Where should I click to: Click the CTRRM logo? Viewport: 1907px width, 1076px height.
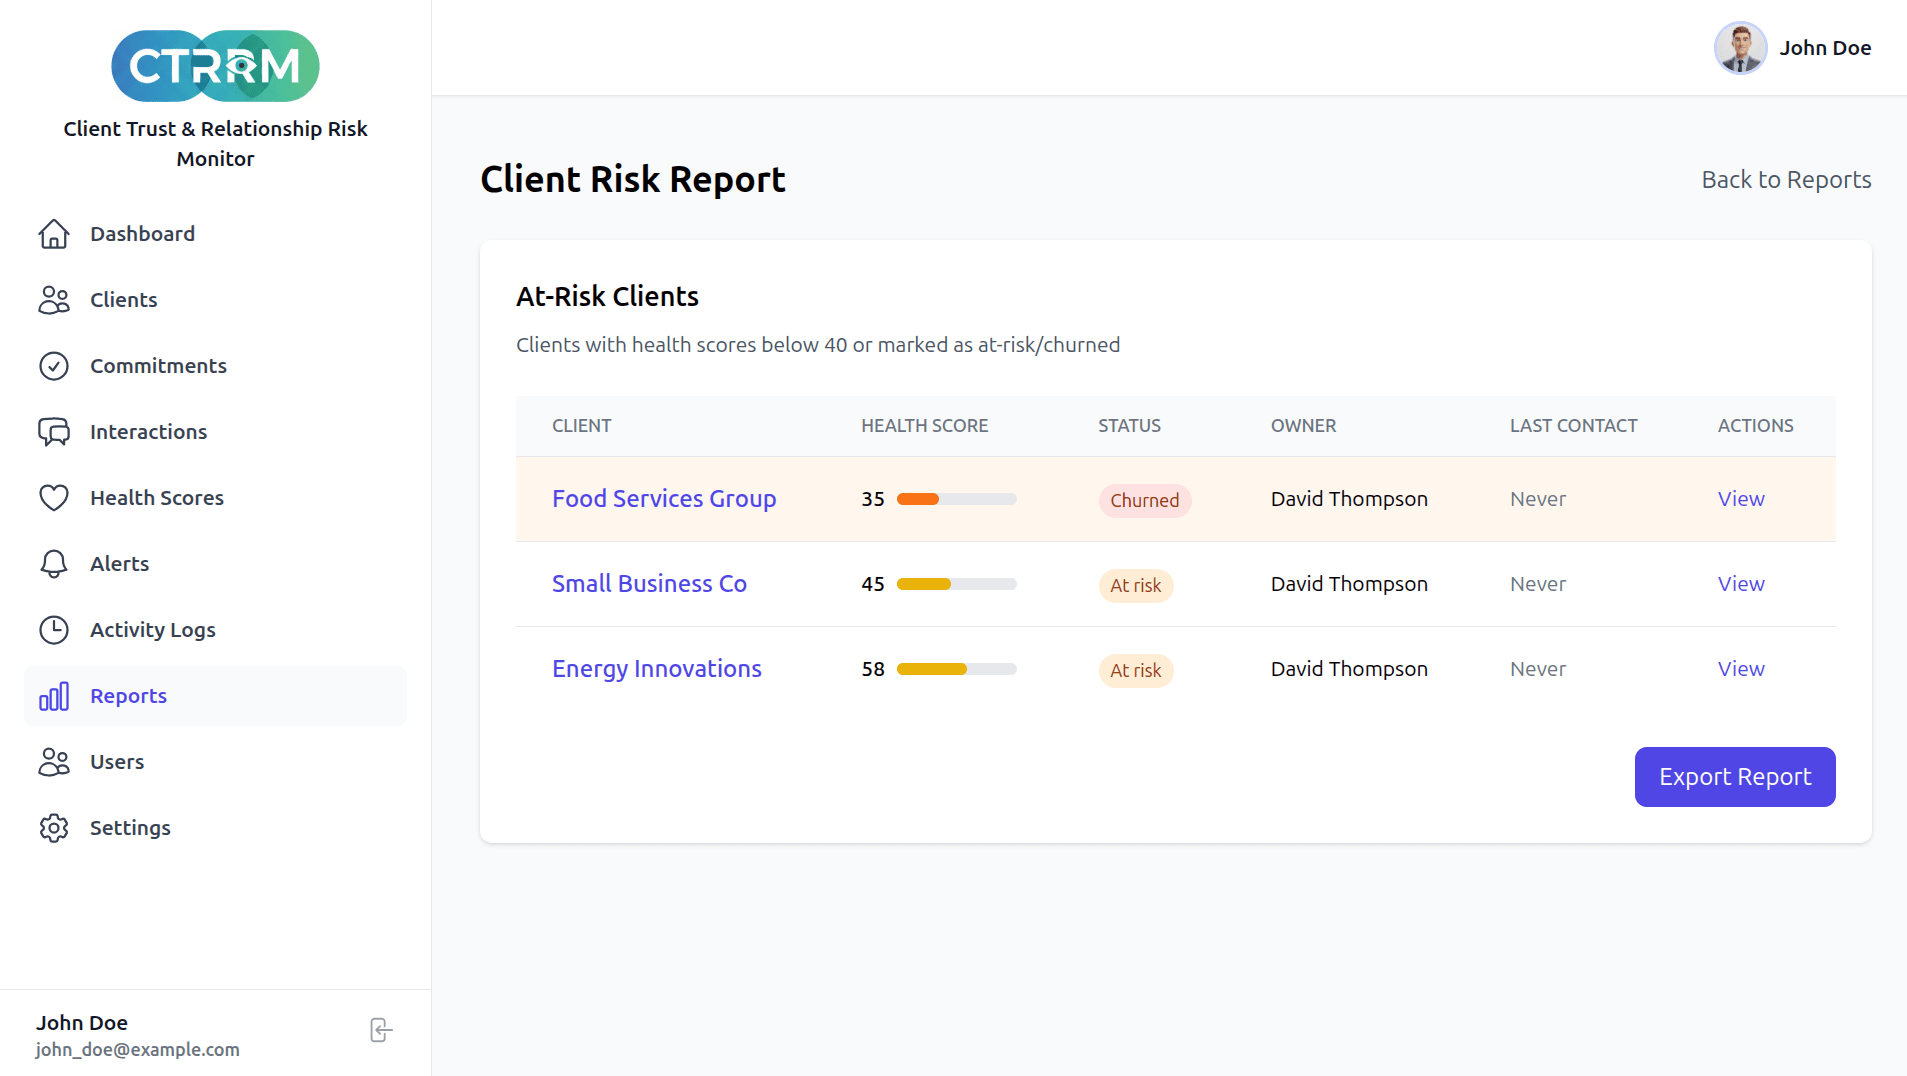(x=215, y=66)
